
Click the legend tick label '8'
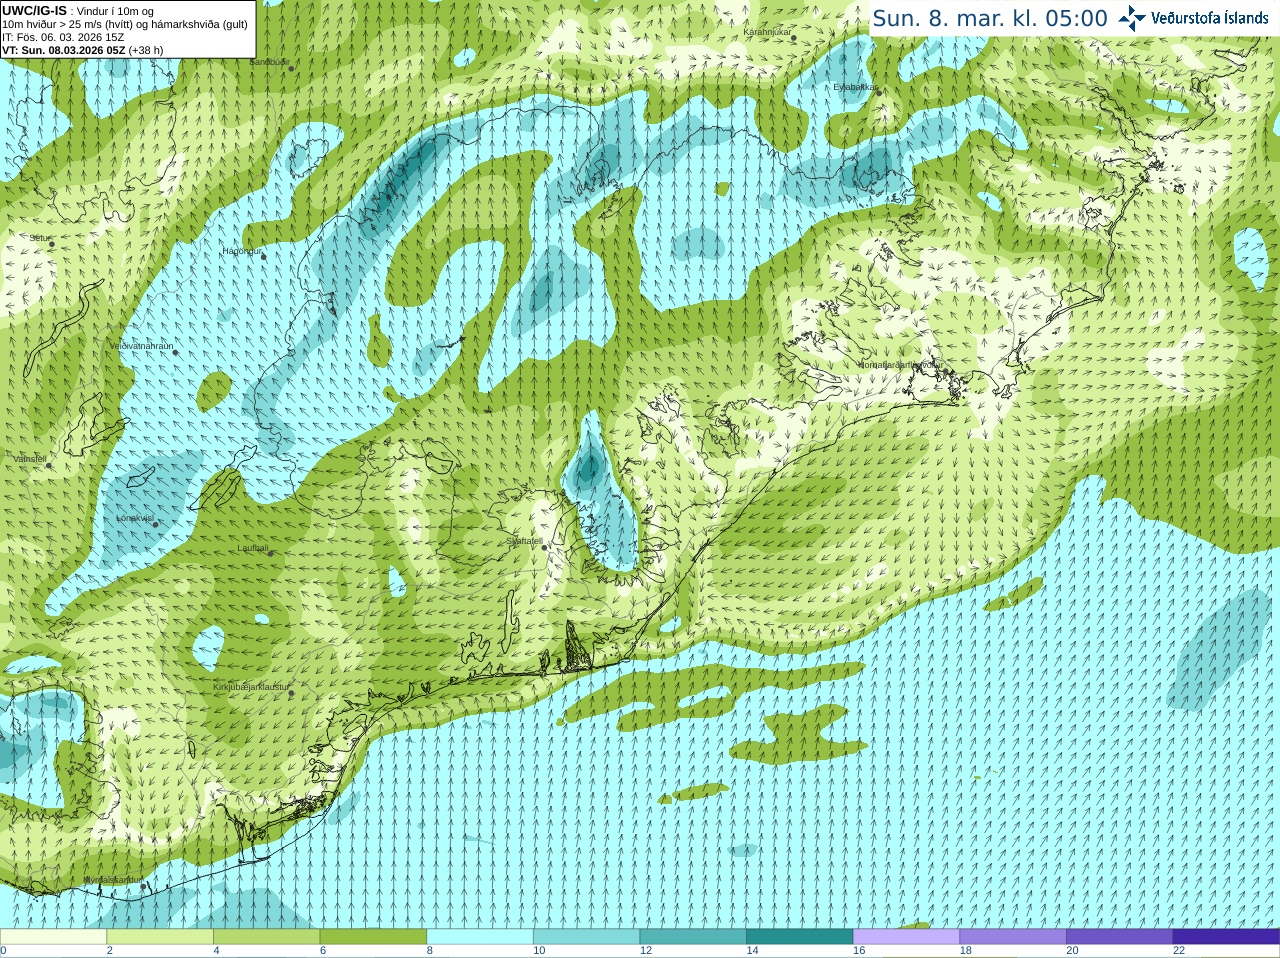430,951
